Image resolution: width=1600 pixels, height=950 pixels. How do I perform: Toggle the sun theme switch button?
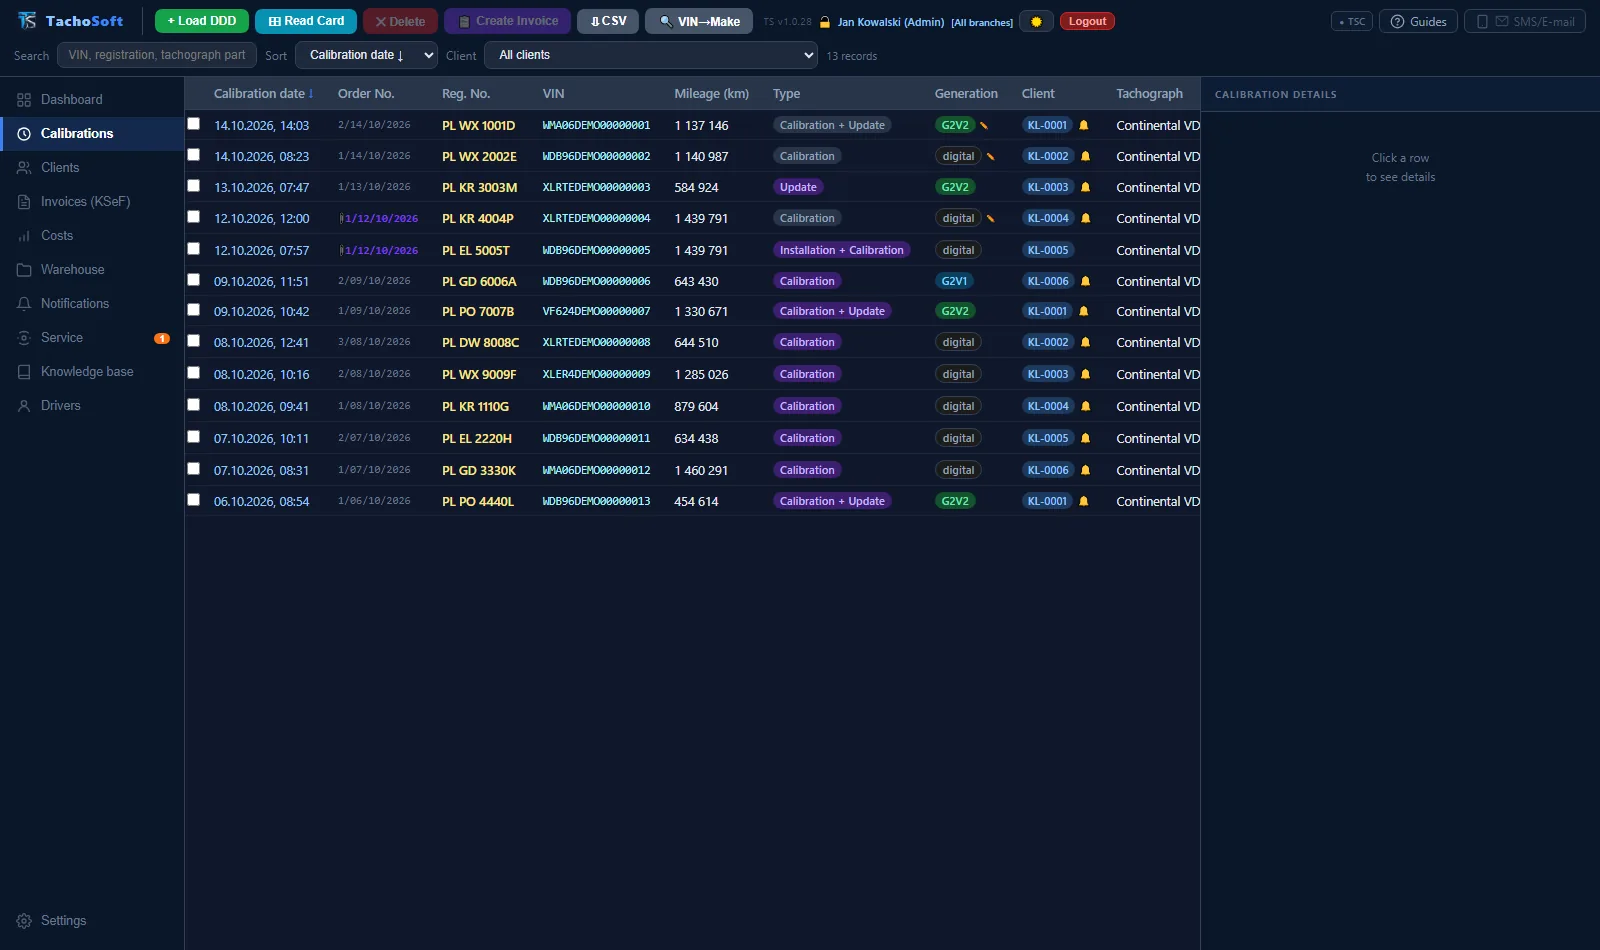(x=1036, y=21)
